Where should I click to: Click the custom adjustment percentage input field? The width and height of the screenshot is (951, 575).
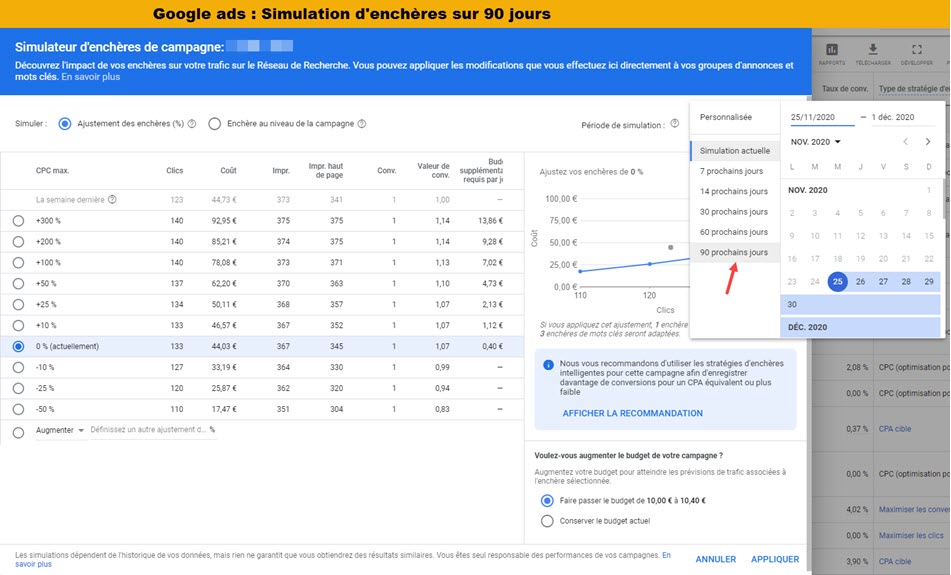coord(152,430)
